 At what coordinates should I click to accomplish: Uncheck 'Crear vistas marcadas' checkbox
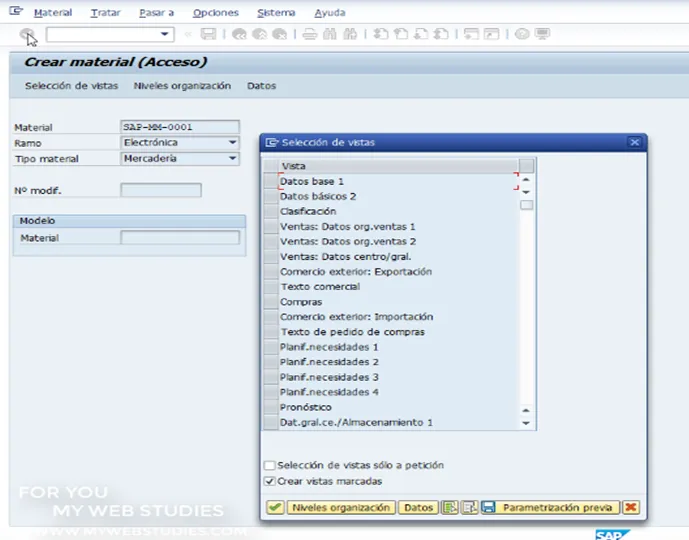[x=270, y=481]
